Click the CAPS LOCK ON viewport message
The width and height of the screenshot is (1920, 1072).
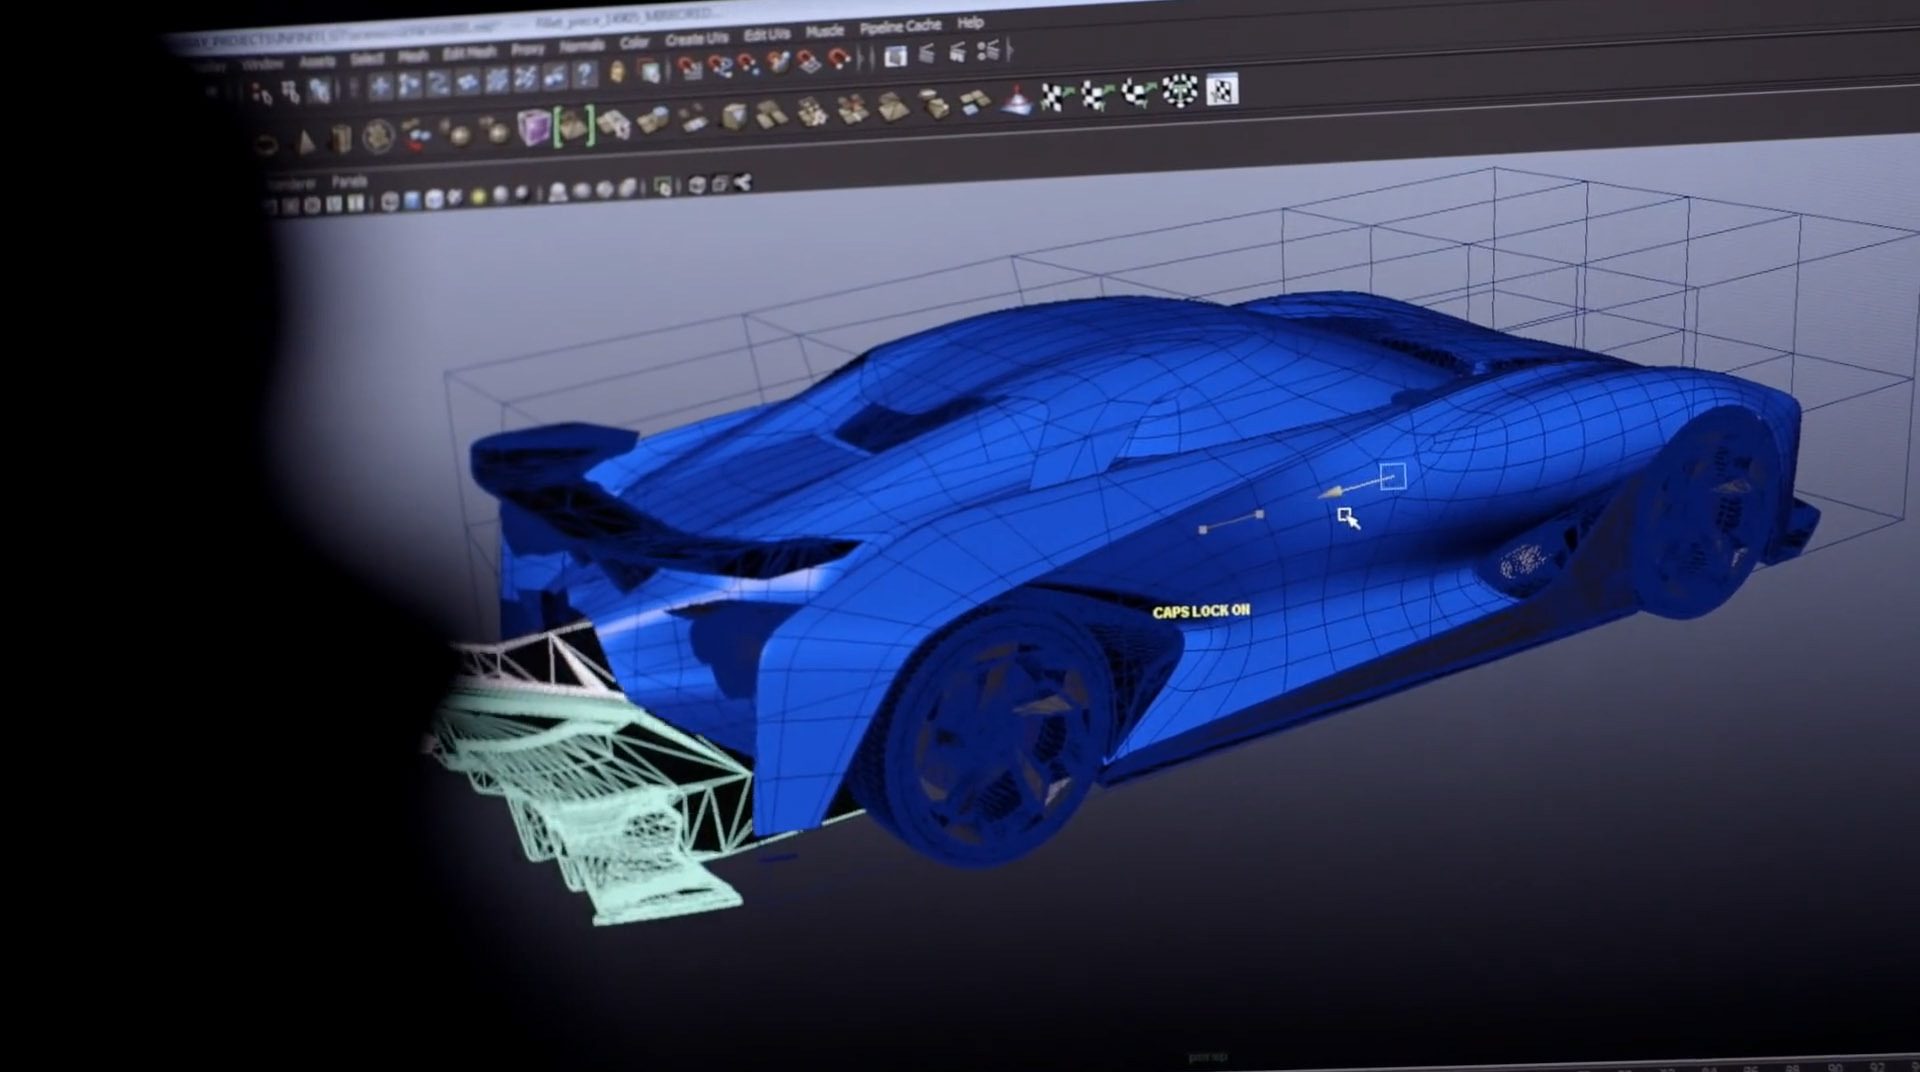pyautogui.click(x=1201, y=611)
